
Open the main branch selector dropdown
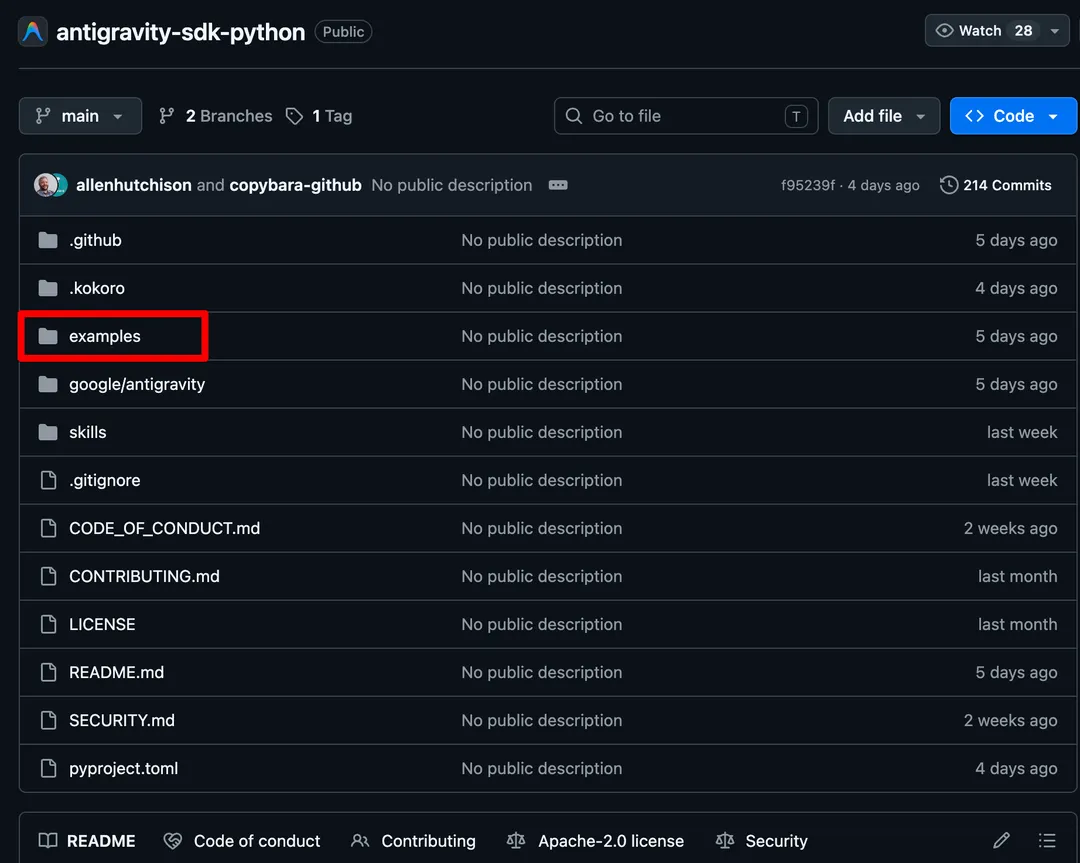pos(80,116)
